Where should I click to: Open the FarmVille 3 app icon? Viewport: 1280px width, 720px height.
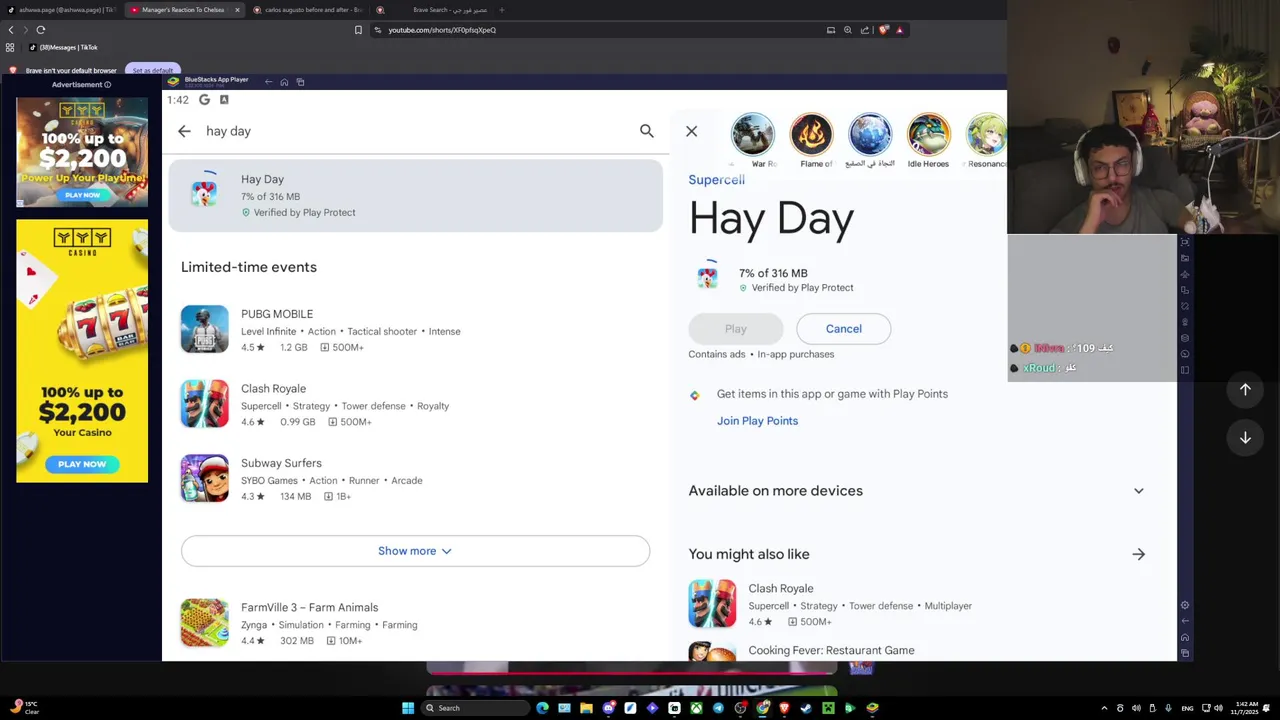(x=204, y=622)
